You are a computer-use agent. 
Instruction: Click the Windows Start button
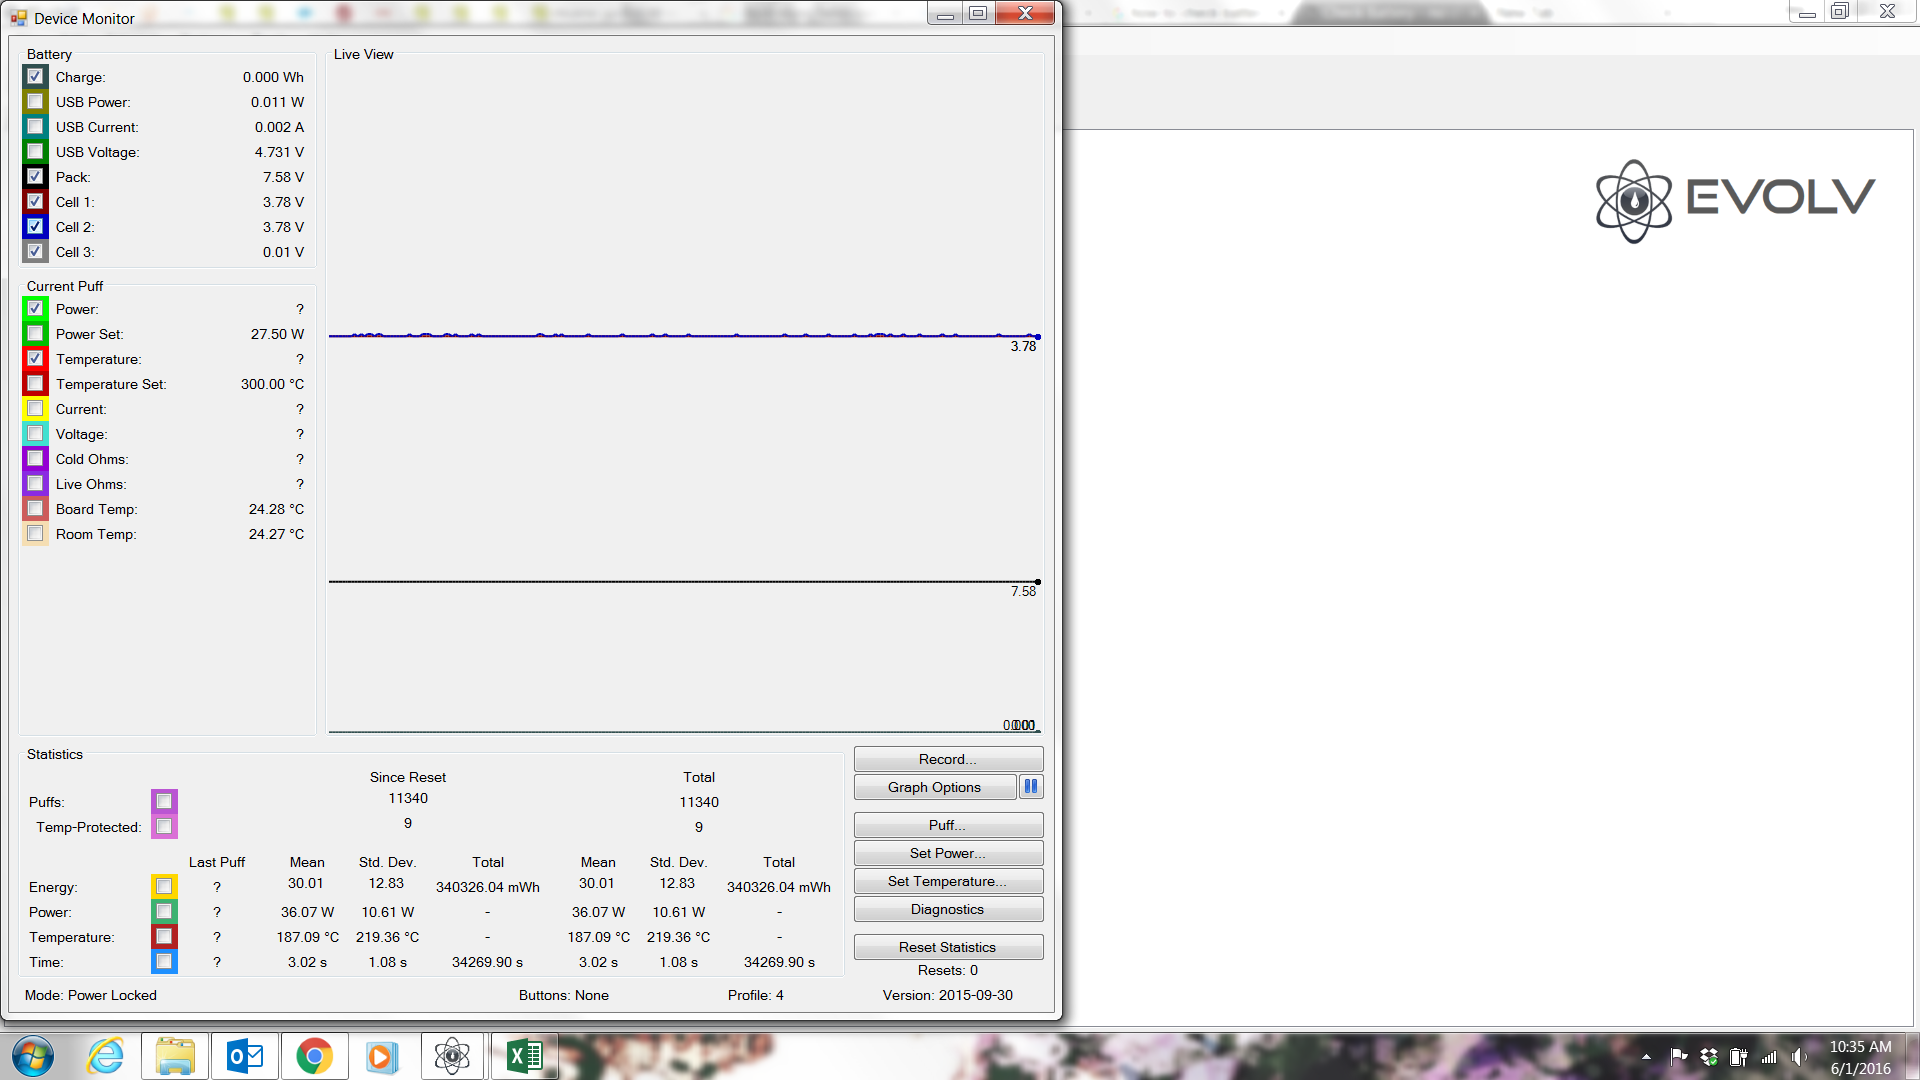coord(33,1056)
